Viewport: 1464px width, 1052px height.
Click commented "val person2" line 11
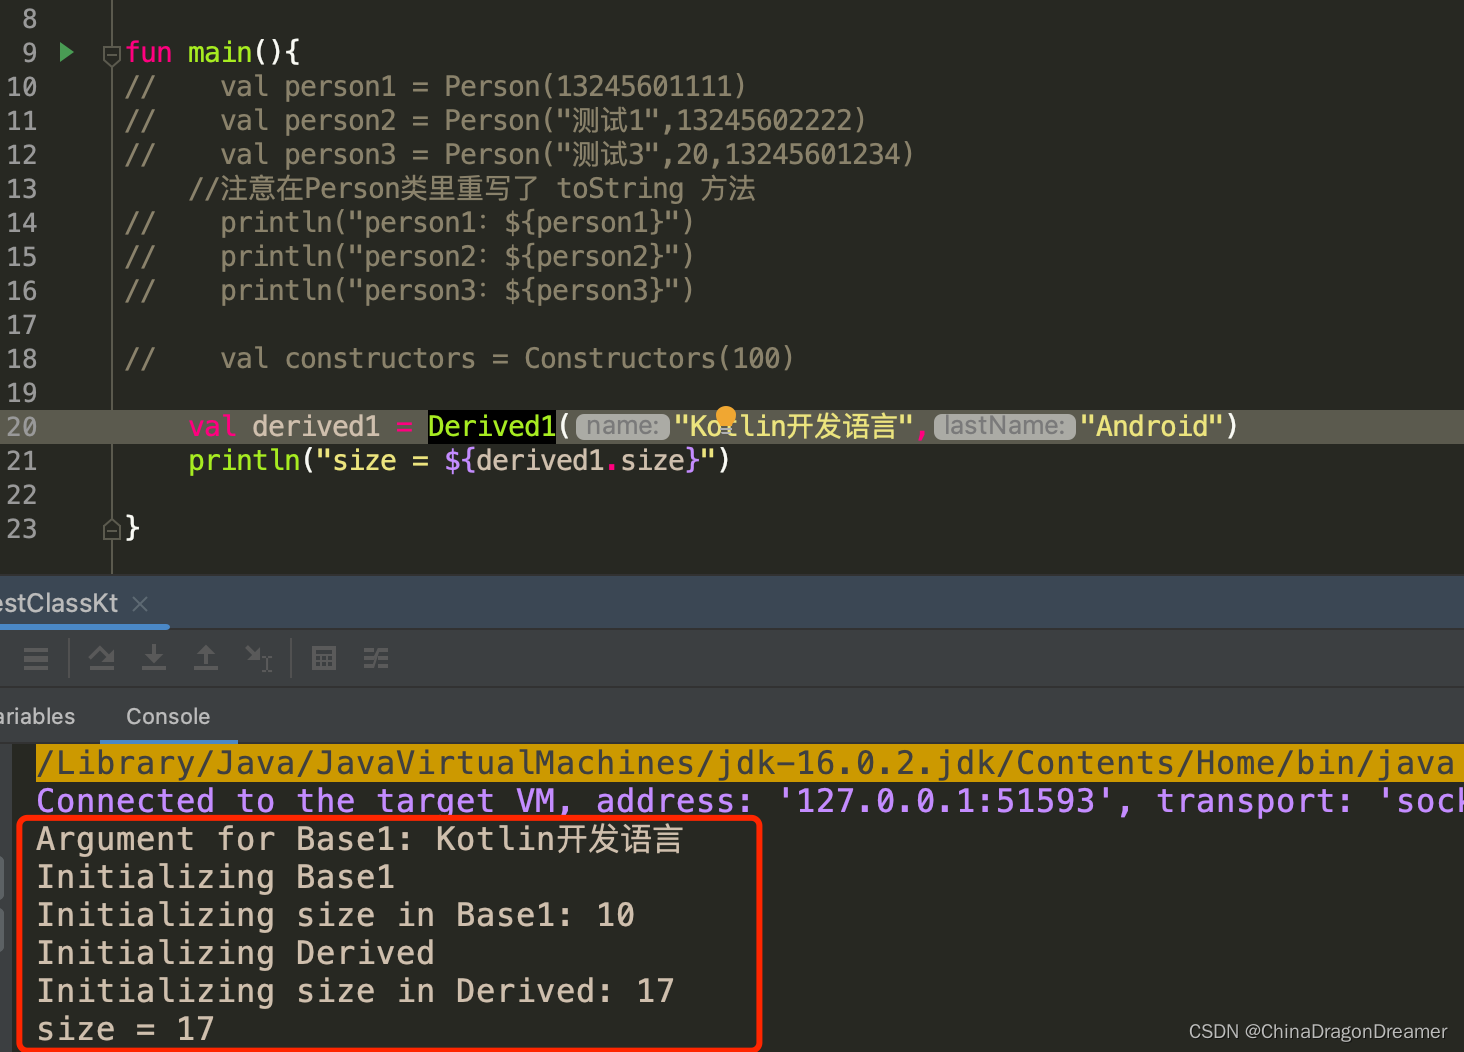tap(495, 120)
